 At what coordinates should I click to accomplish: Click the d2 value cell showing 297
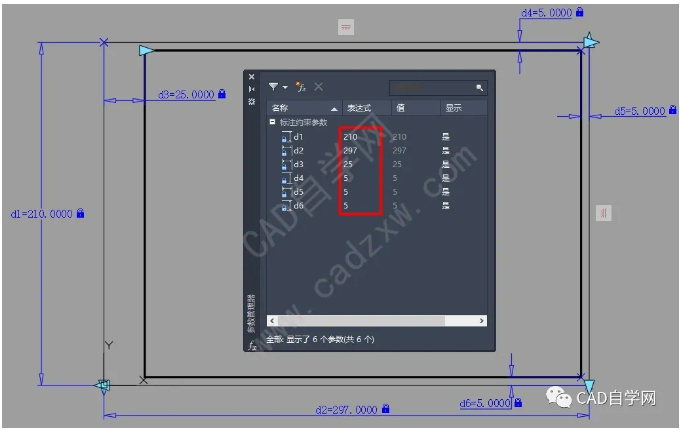click(x=399, y=151)
